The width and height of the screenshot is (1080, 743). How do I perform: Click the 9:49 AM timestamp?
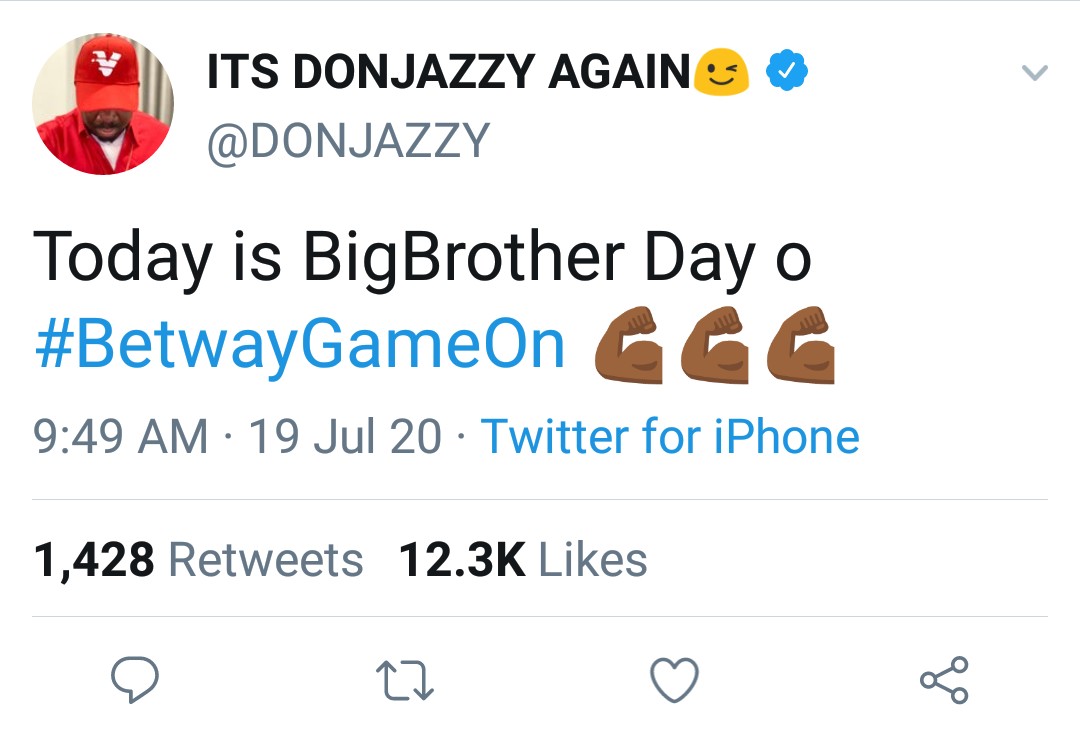120,437
